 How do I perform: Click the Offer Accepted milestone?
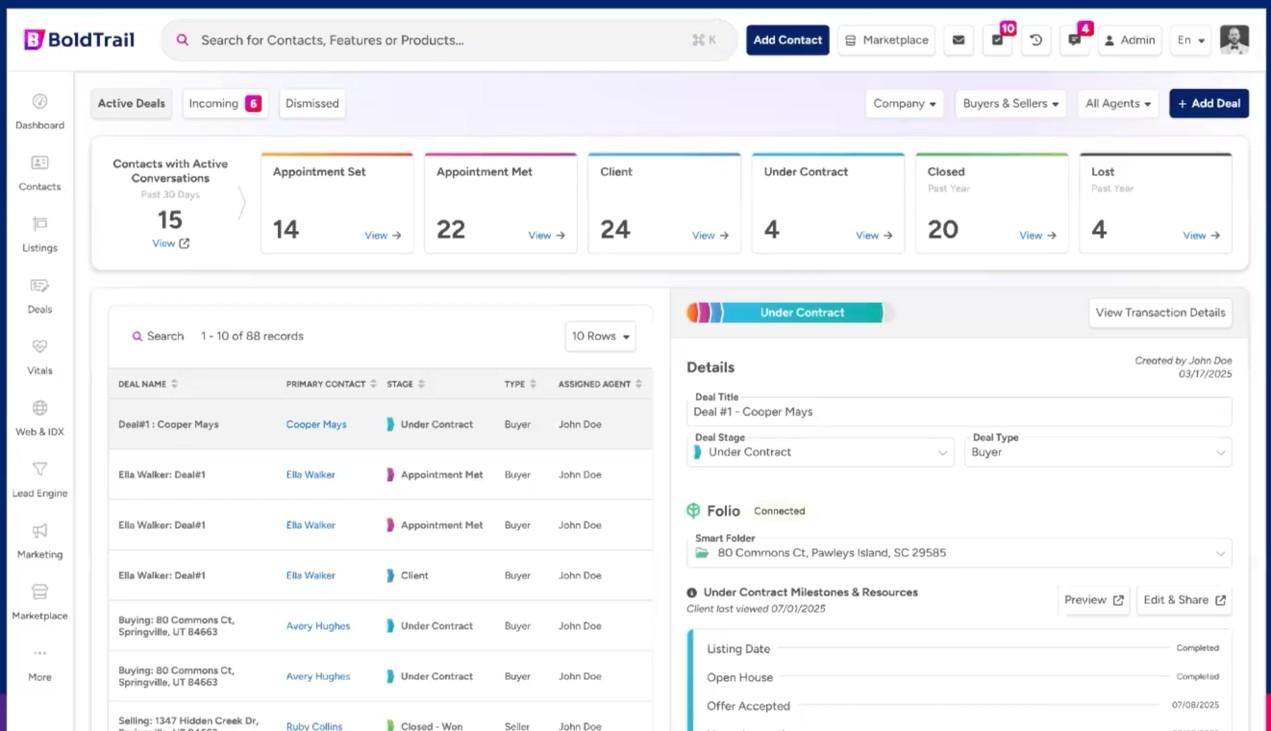pos(748,706)
